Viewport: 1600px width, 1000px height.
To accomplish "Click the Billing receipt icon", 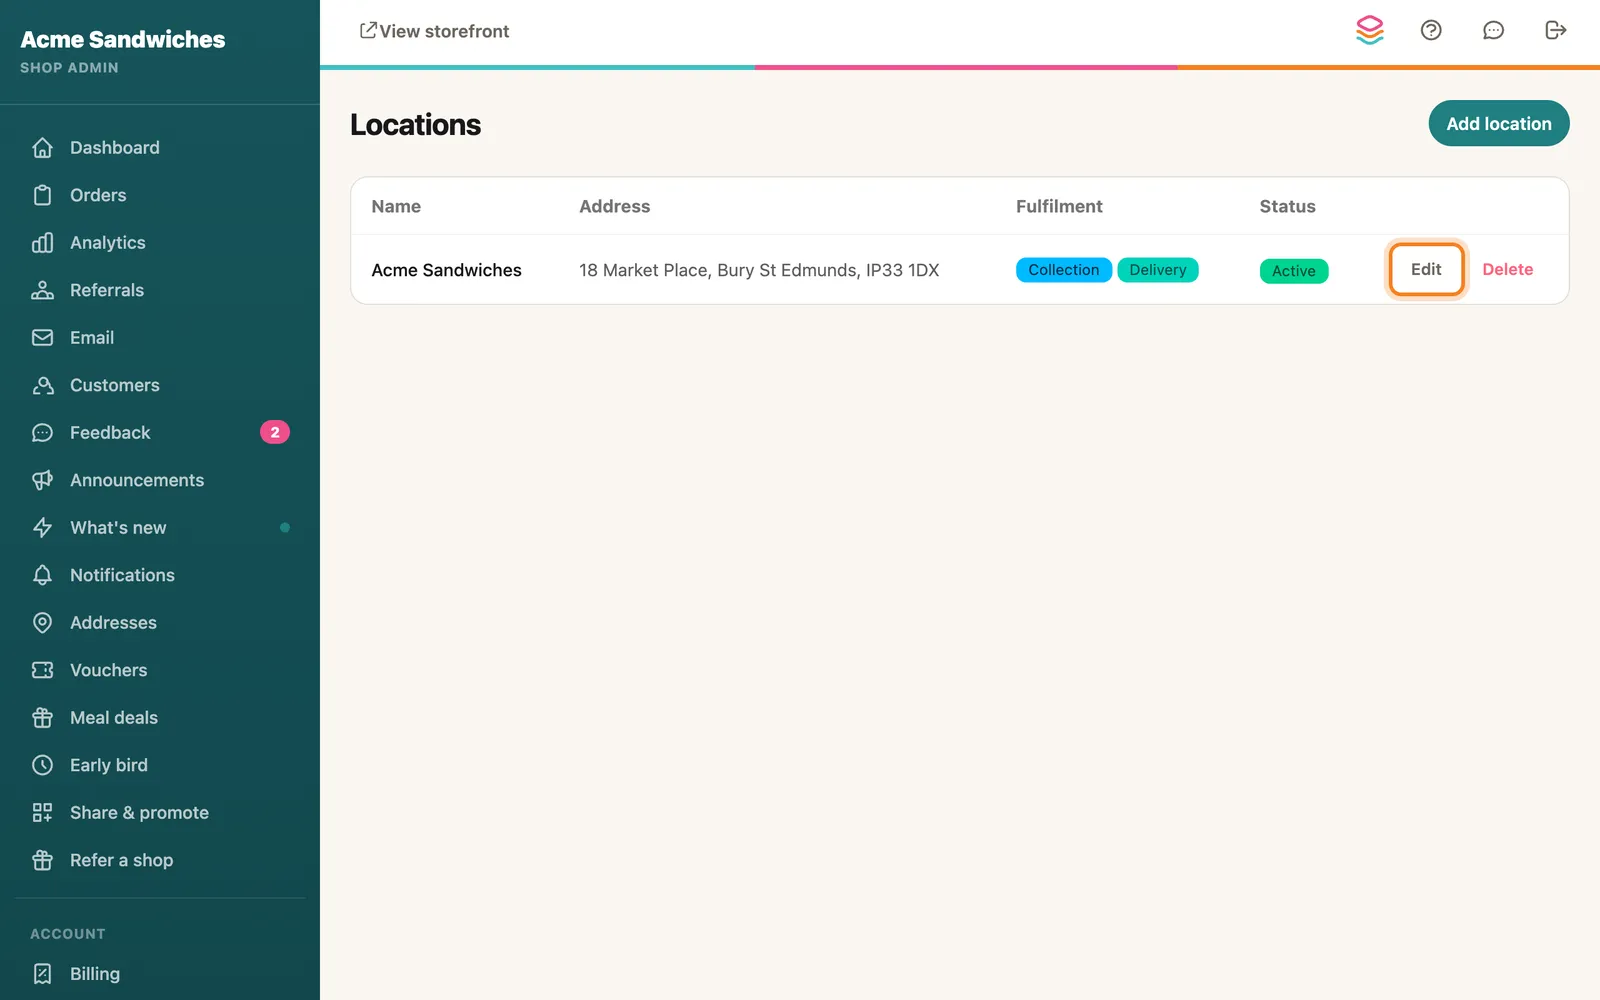I will tap(42, 974).
